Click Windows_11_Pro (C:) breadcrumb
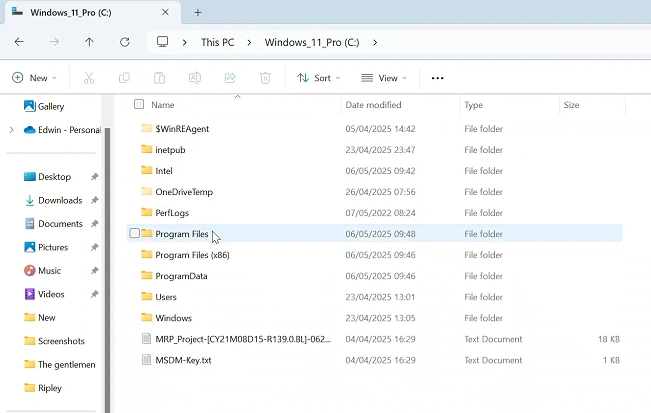651x413 pixels. (x=312, y=42)
